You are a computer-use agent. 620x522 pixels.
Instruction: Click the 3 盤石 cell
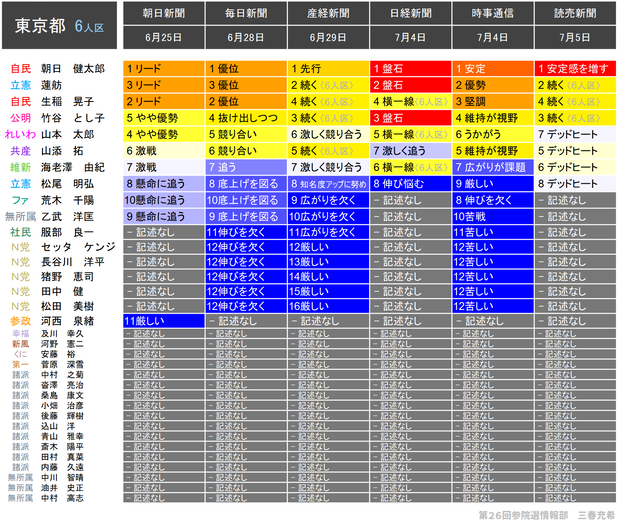pyautogui.click(x=410, y=118)
